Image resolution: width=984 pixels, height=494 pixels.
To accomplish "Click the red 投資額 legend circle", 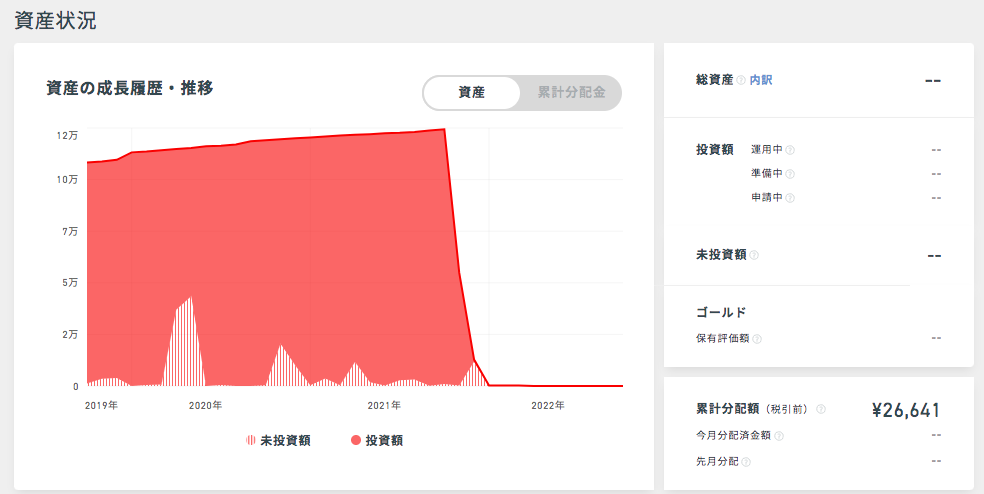I will pyautogui.click(x=356, y=441).
